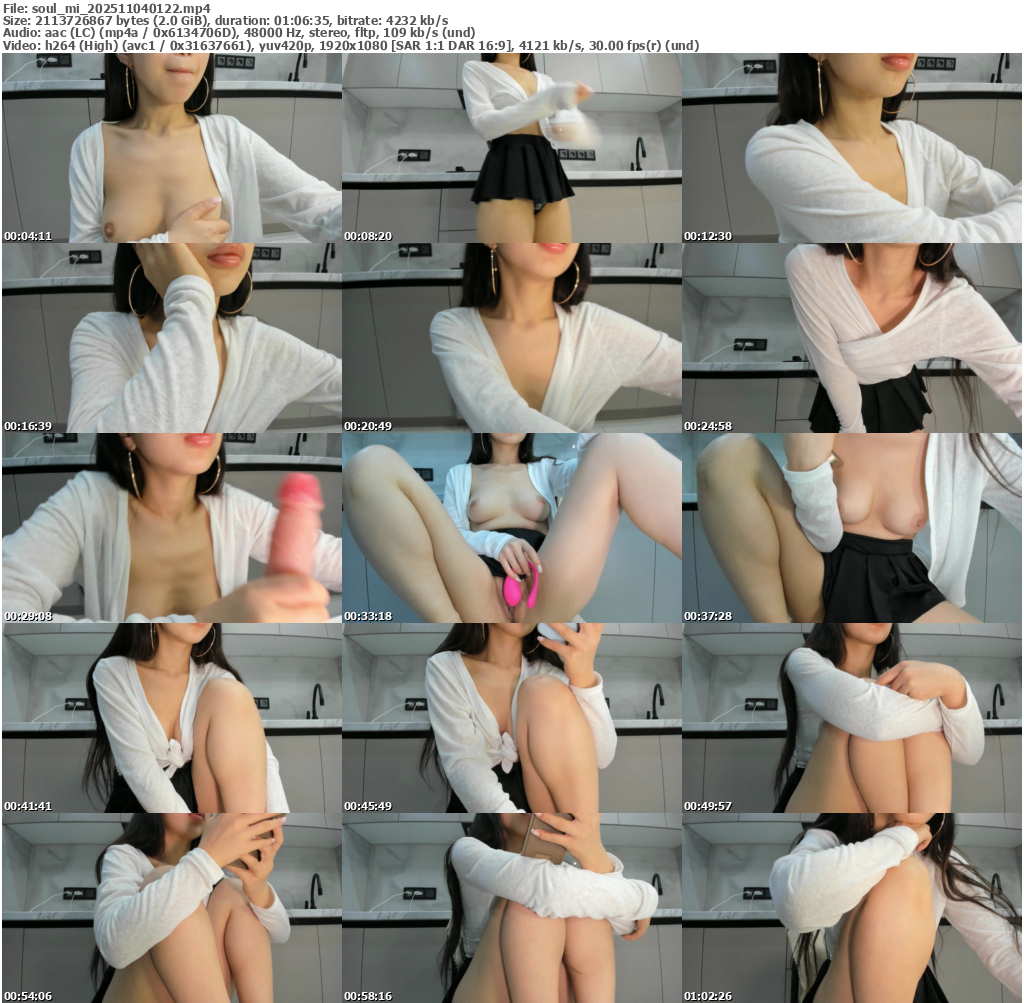Screen dimensions: 1024x1003
Task: Click the 01:02:26 timestamp label
Action: click(707, 996)
